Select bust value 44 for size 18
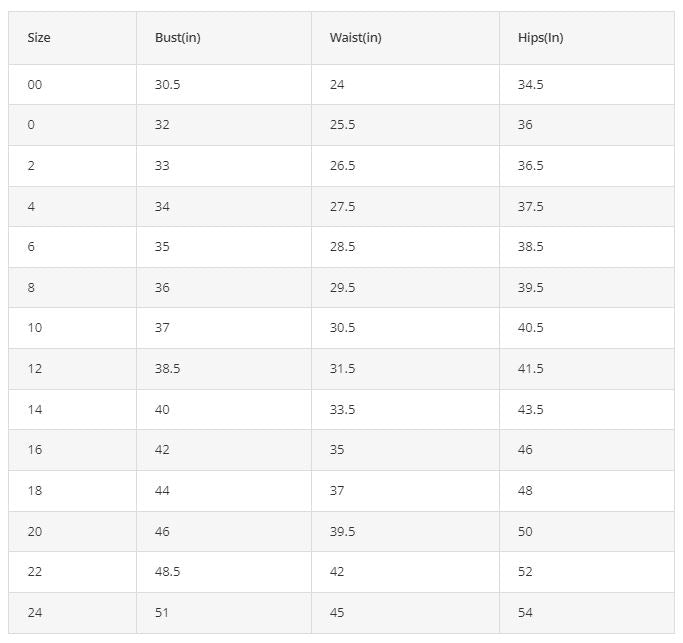Screen dimensions: 683x643 tap(162, 491)
